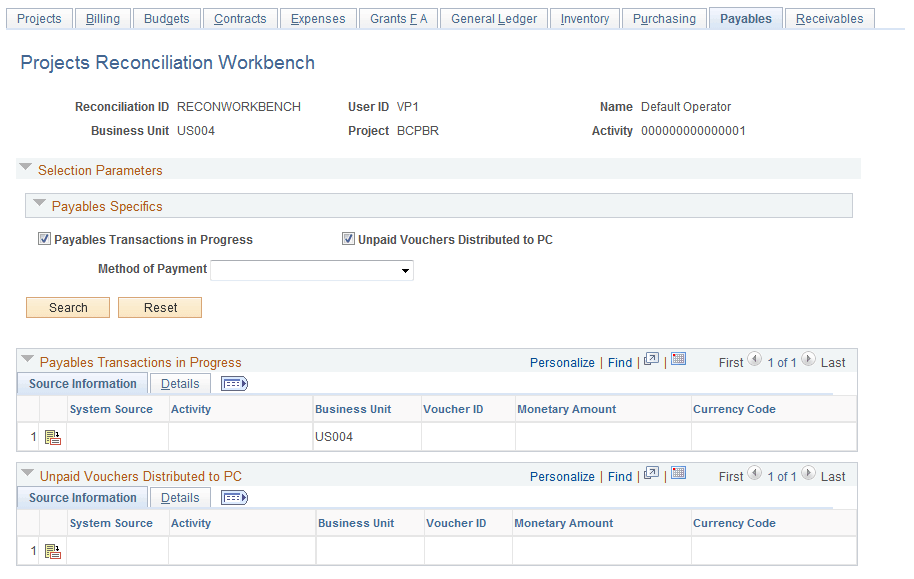The height and width of the screenshot is (579, 914).
Task: Click the Search button
Action: (67, 307)
